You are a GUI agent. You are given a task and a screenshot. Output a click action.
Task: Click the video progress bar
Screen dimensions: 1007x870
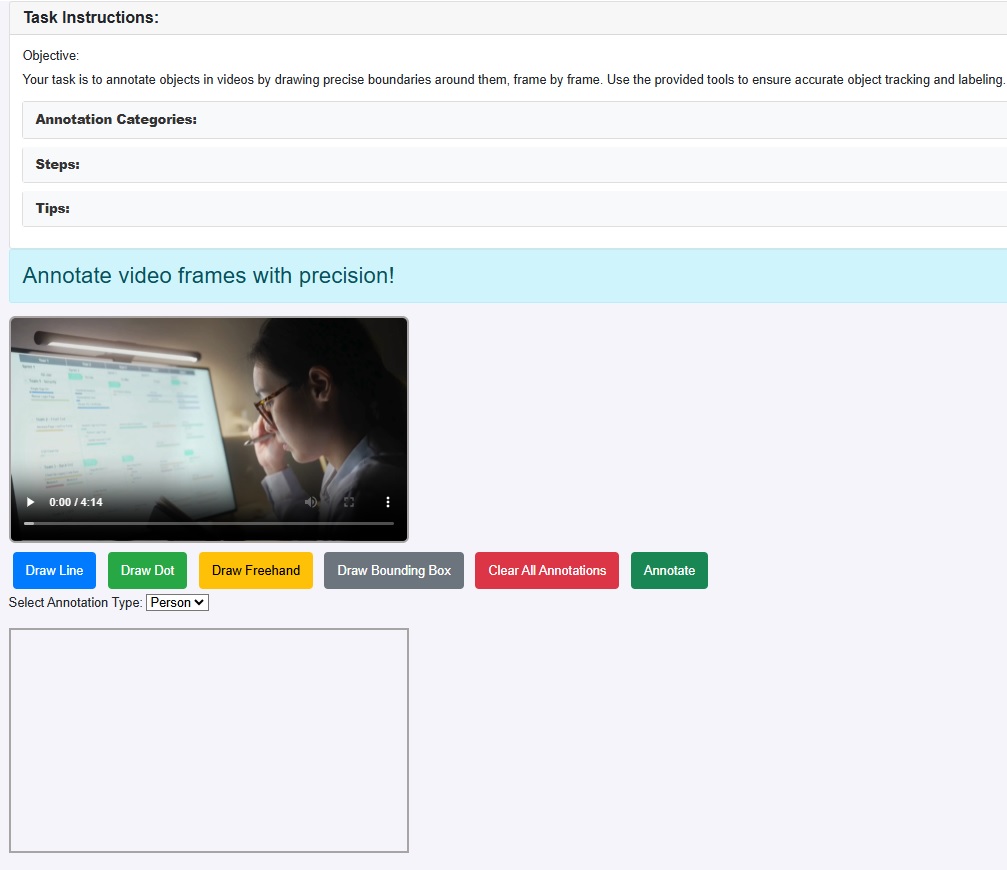pyautogui.click(x=208, y=523)
